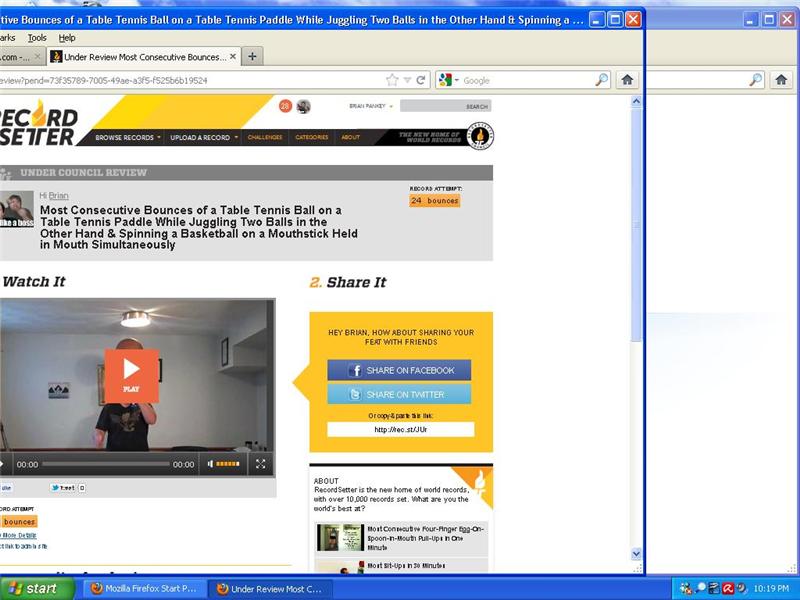This screenshot has height=600, width=800.
Task: Click the 24 bounces record attempt badge
Action: 435,201
